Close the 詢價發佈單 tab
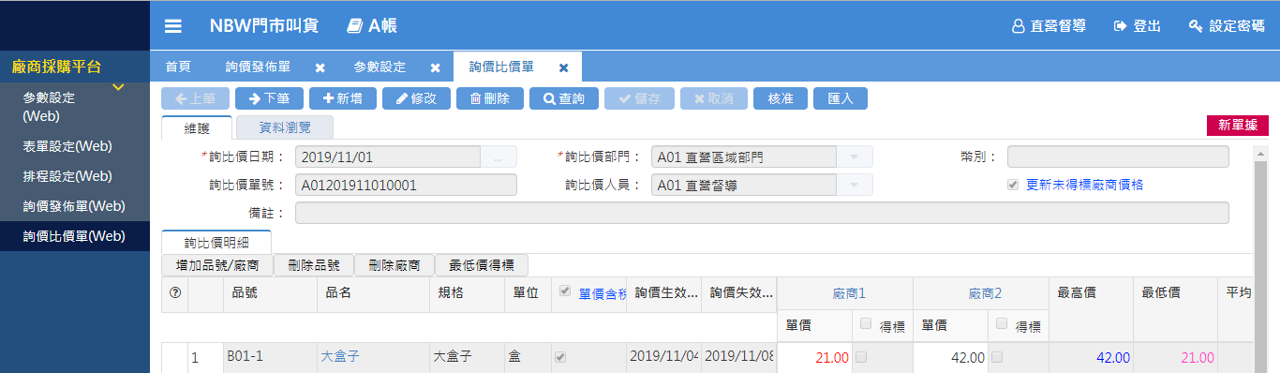 pos(320,68)
